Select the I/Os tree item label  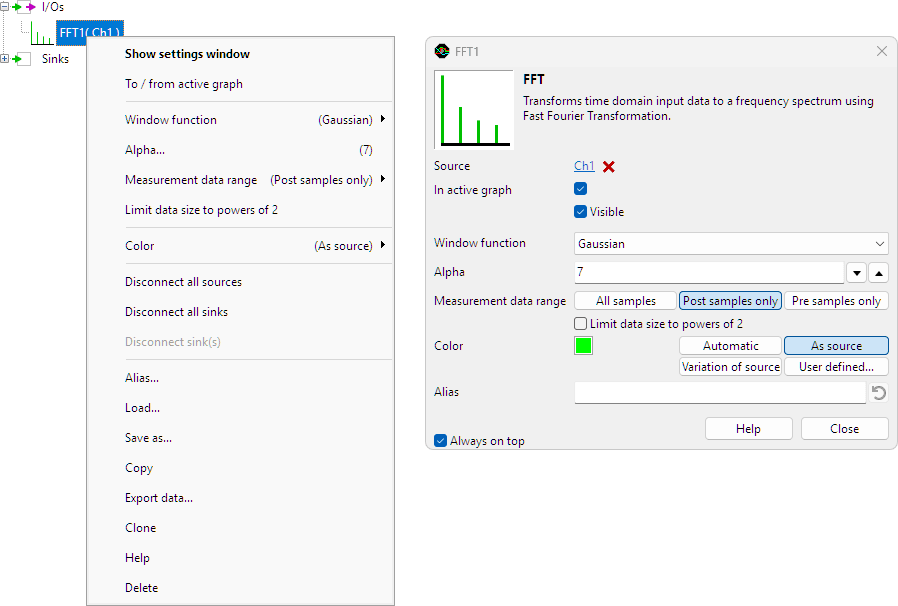coord(53,7)
